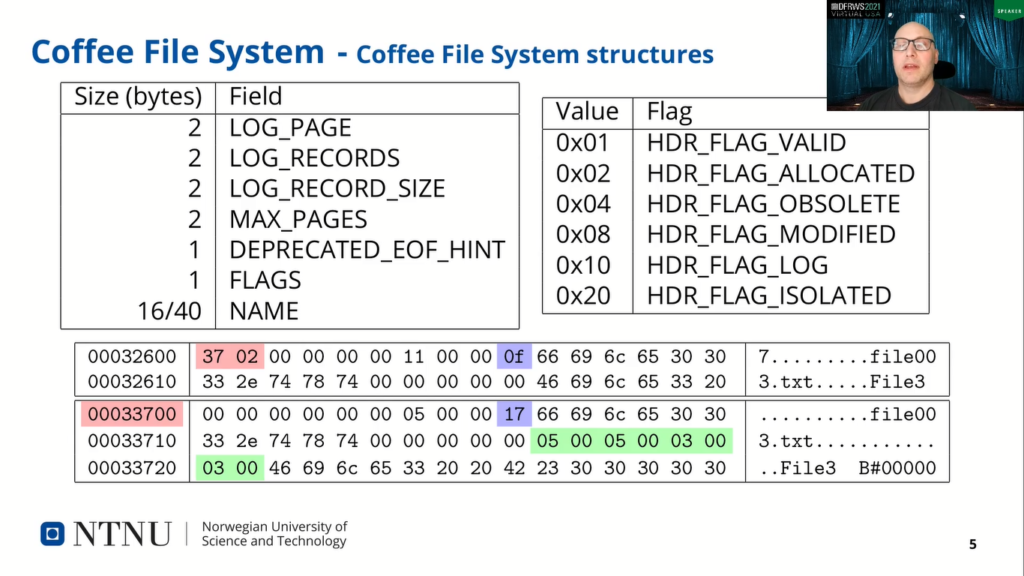Click the red highlighted bytes '37 02'
Viewport: 1024px width, 576px height.
(230, 357)
